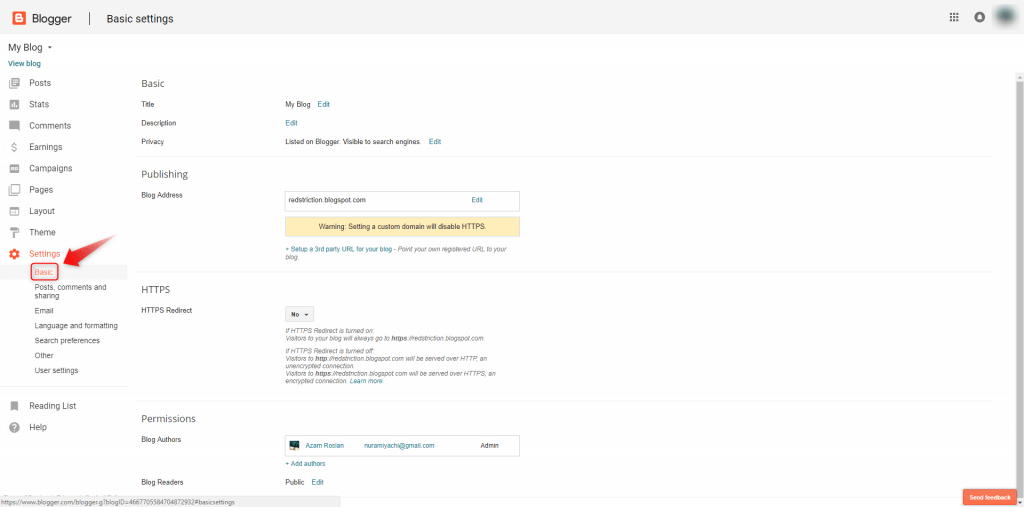The width and height of the screenshot is (1024, 507).
Task: Click the Basic settings header title
Action: 140,19
